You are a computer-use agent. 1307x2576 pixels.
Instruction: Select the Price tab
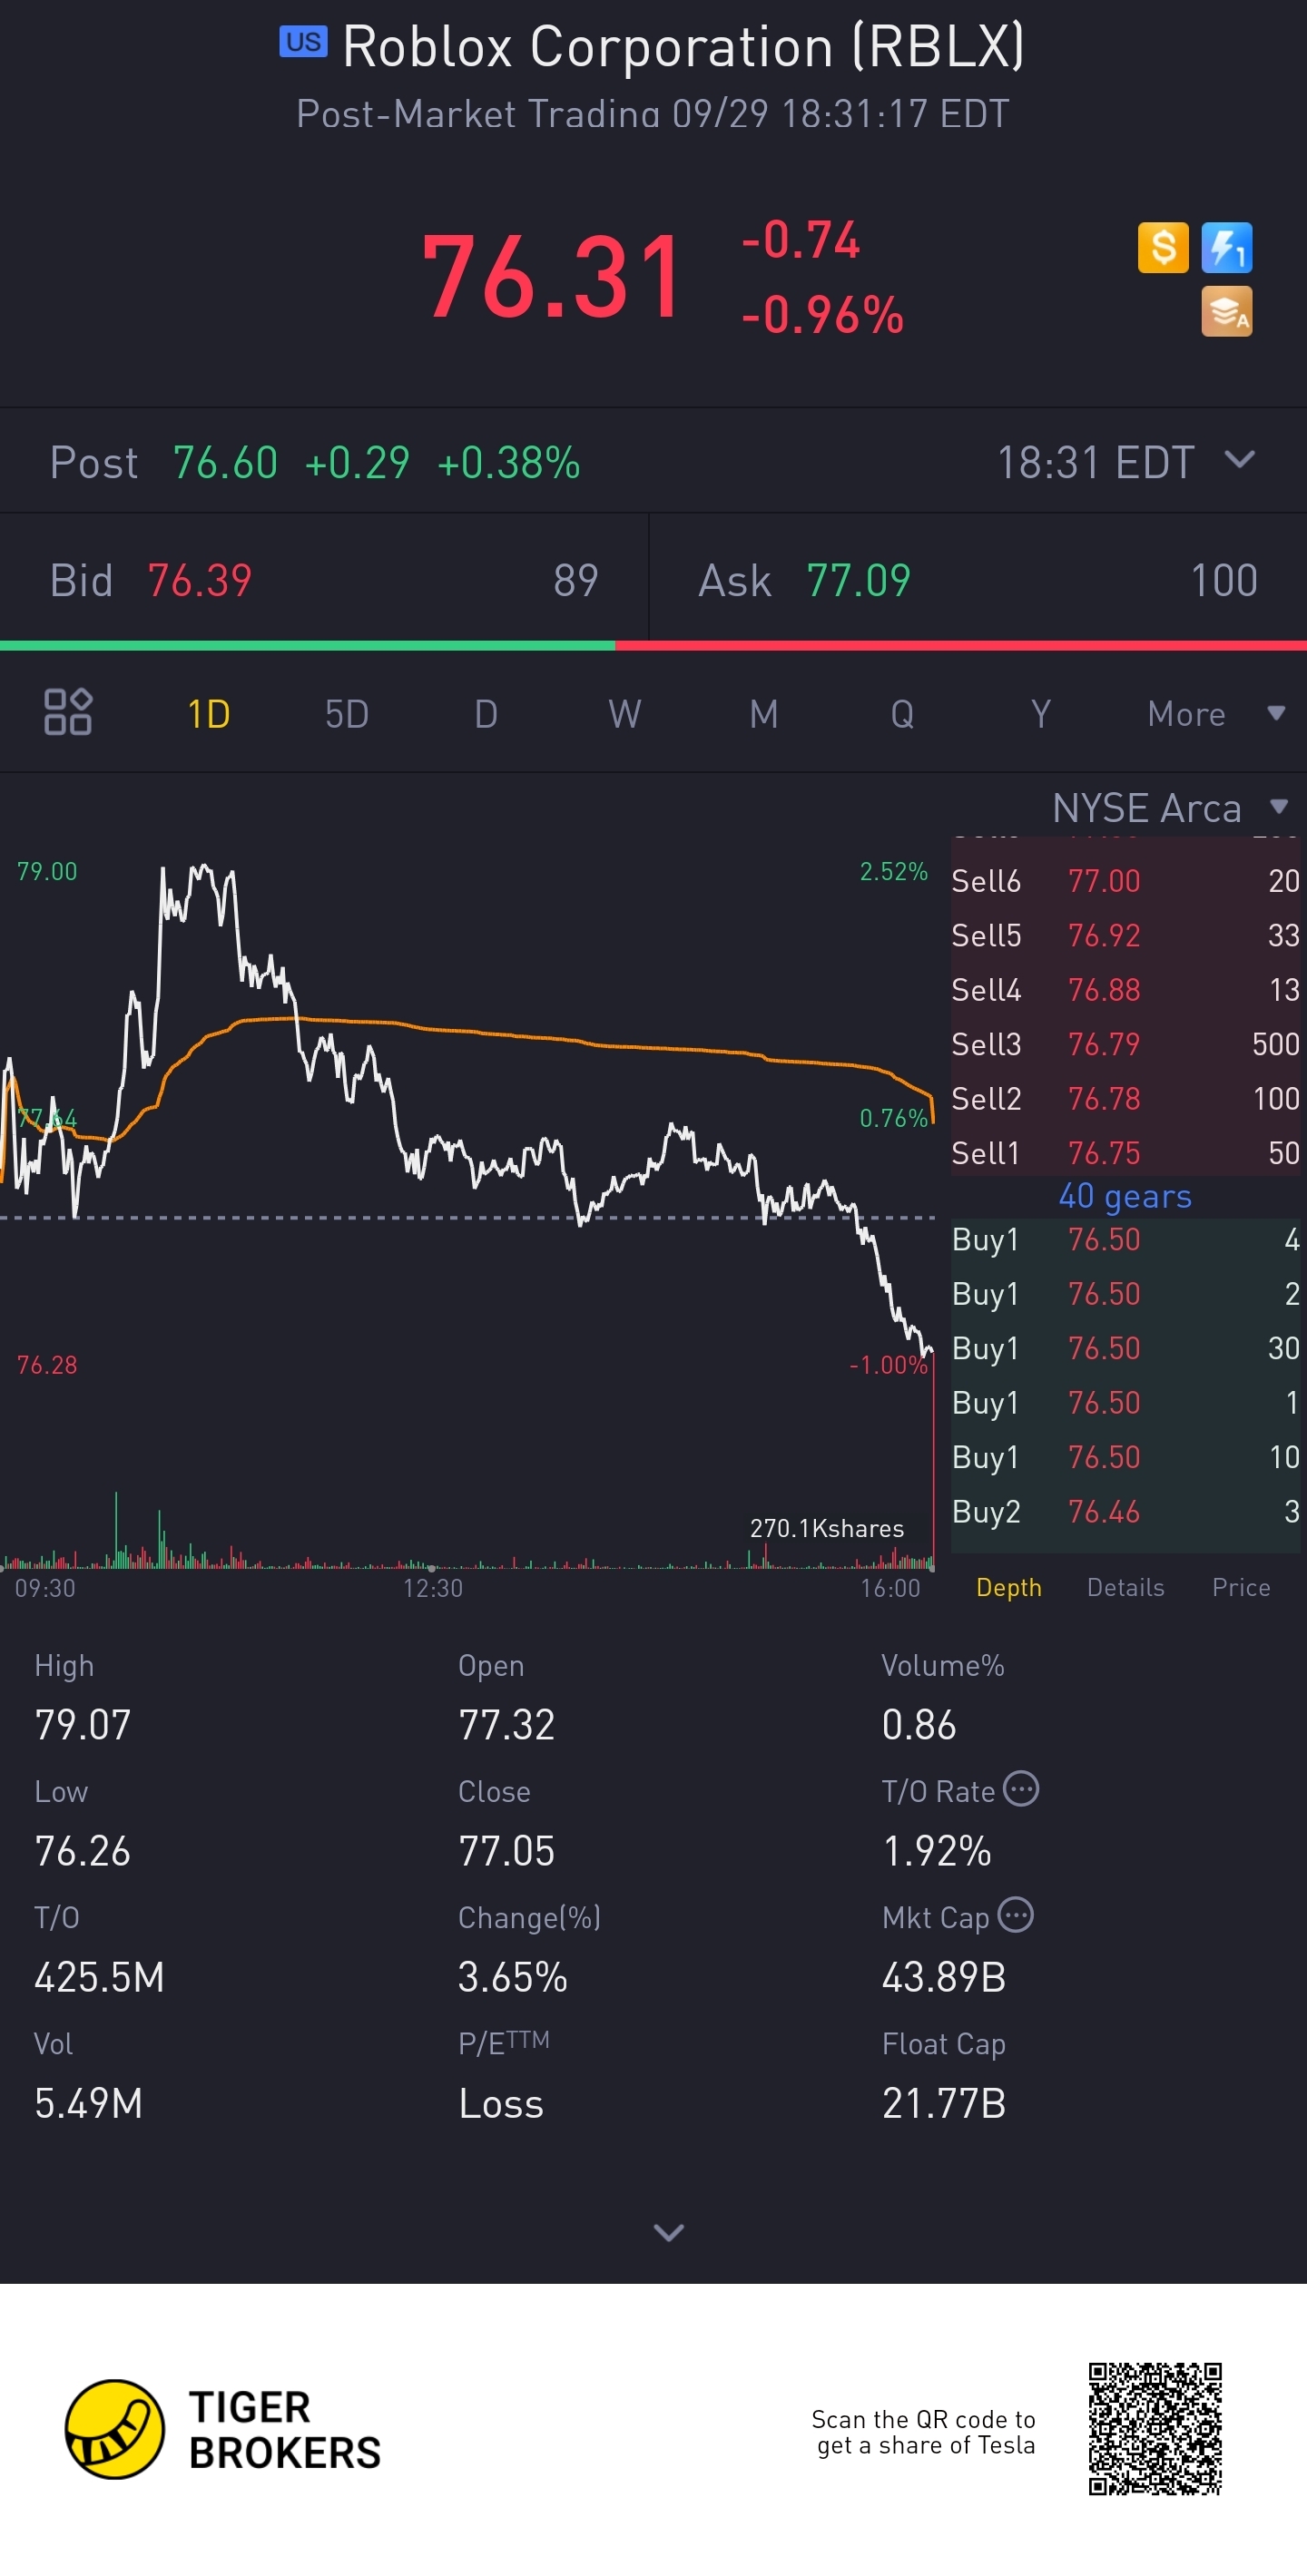pyautogui.click(x=1241, y=1587)
